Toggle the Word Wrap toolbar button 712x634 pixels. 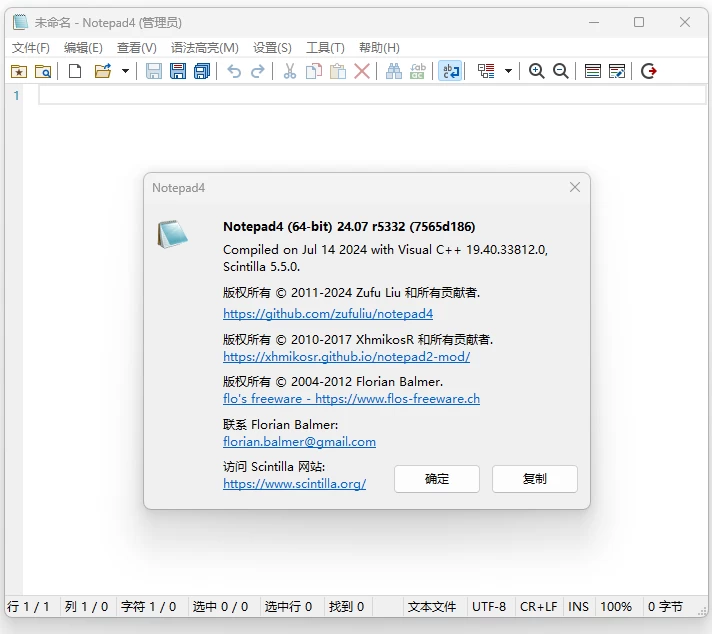coord(450,71)
